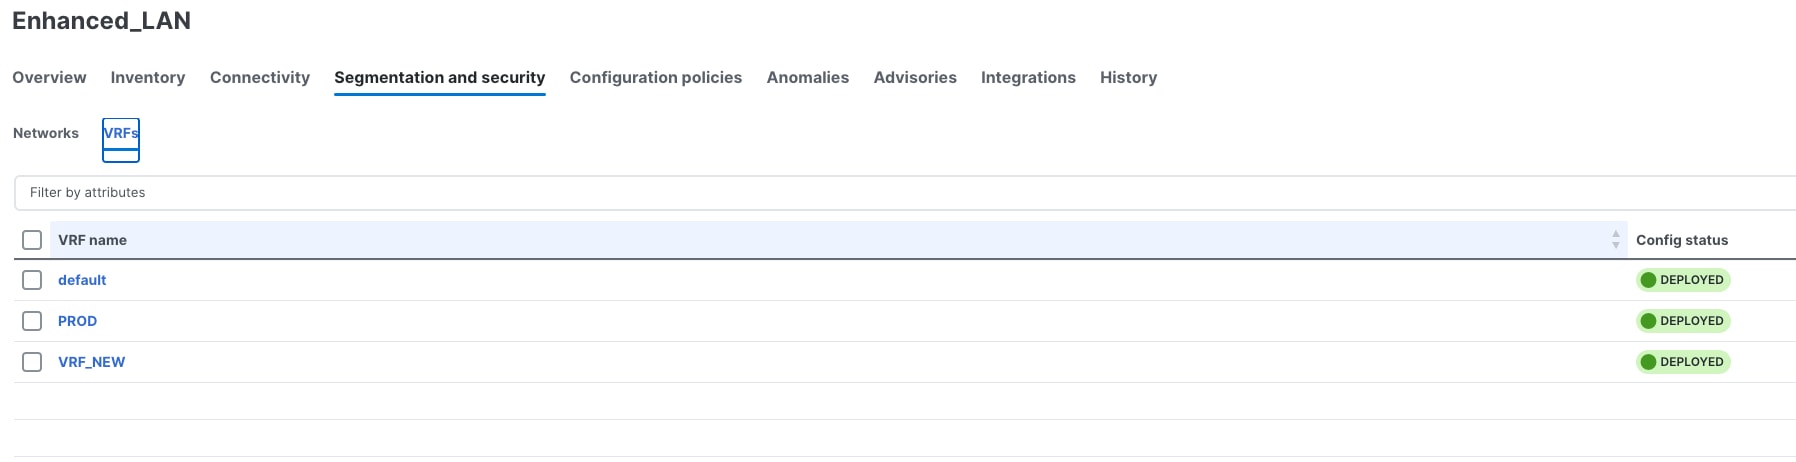Focus the Filter by attributes field

pyautogui.click(x=900, y=193)
